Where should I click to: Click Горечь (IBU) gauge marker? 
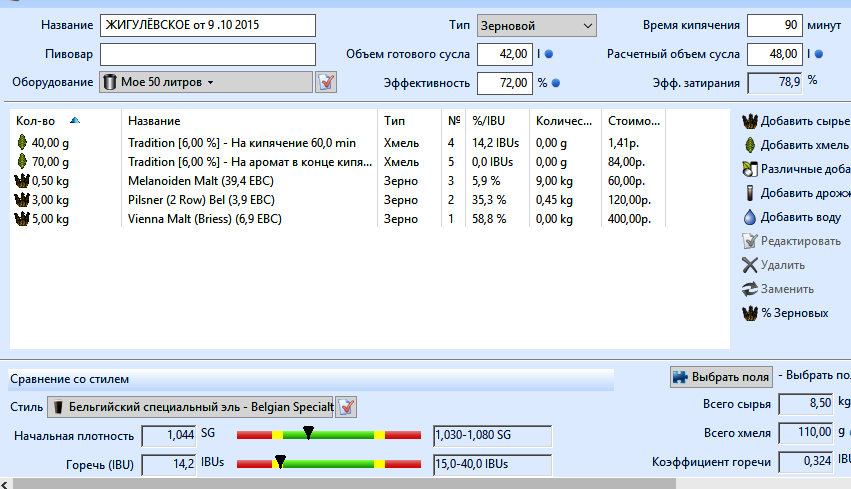click(x=280, y=461)
